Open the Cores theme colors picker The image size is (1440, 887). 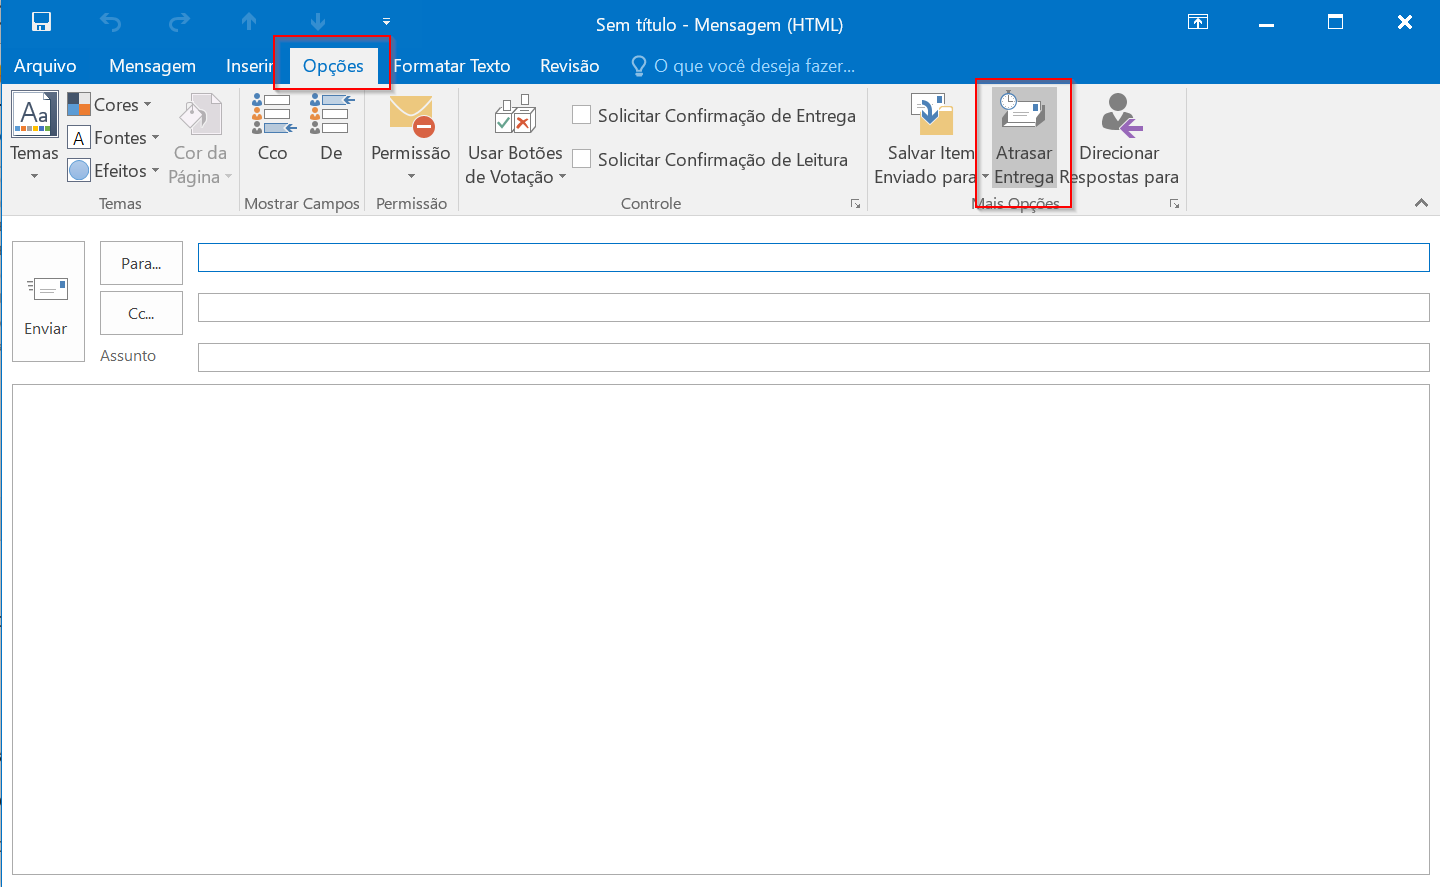point(110,105)
